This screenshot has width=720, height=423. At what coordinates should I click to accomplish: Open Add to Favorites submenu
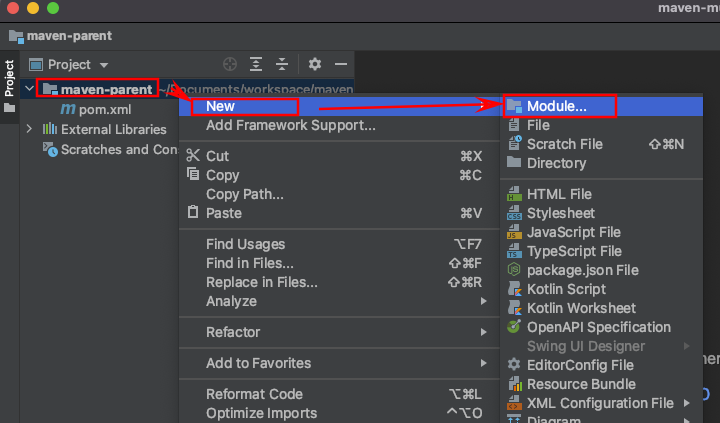coord(339,363)
